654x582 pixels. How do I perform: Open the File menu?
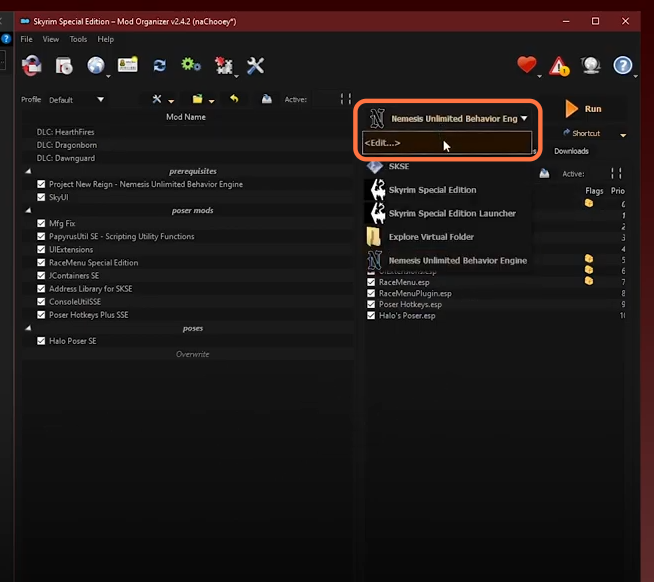[26, 39]
